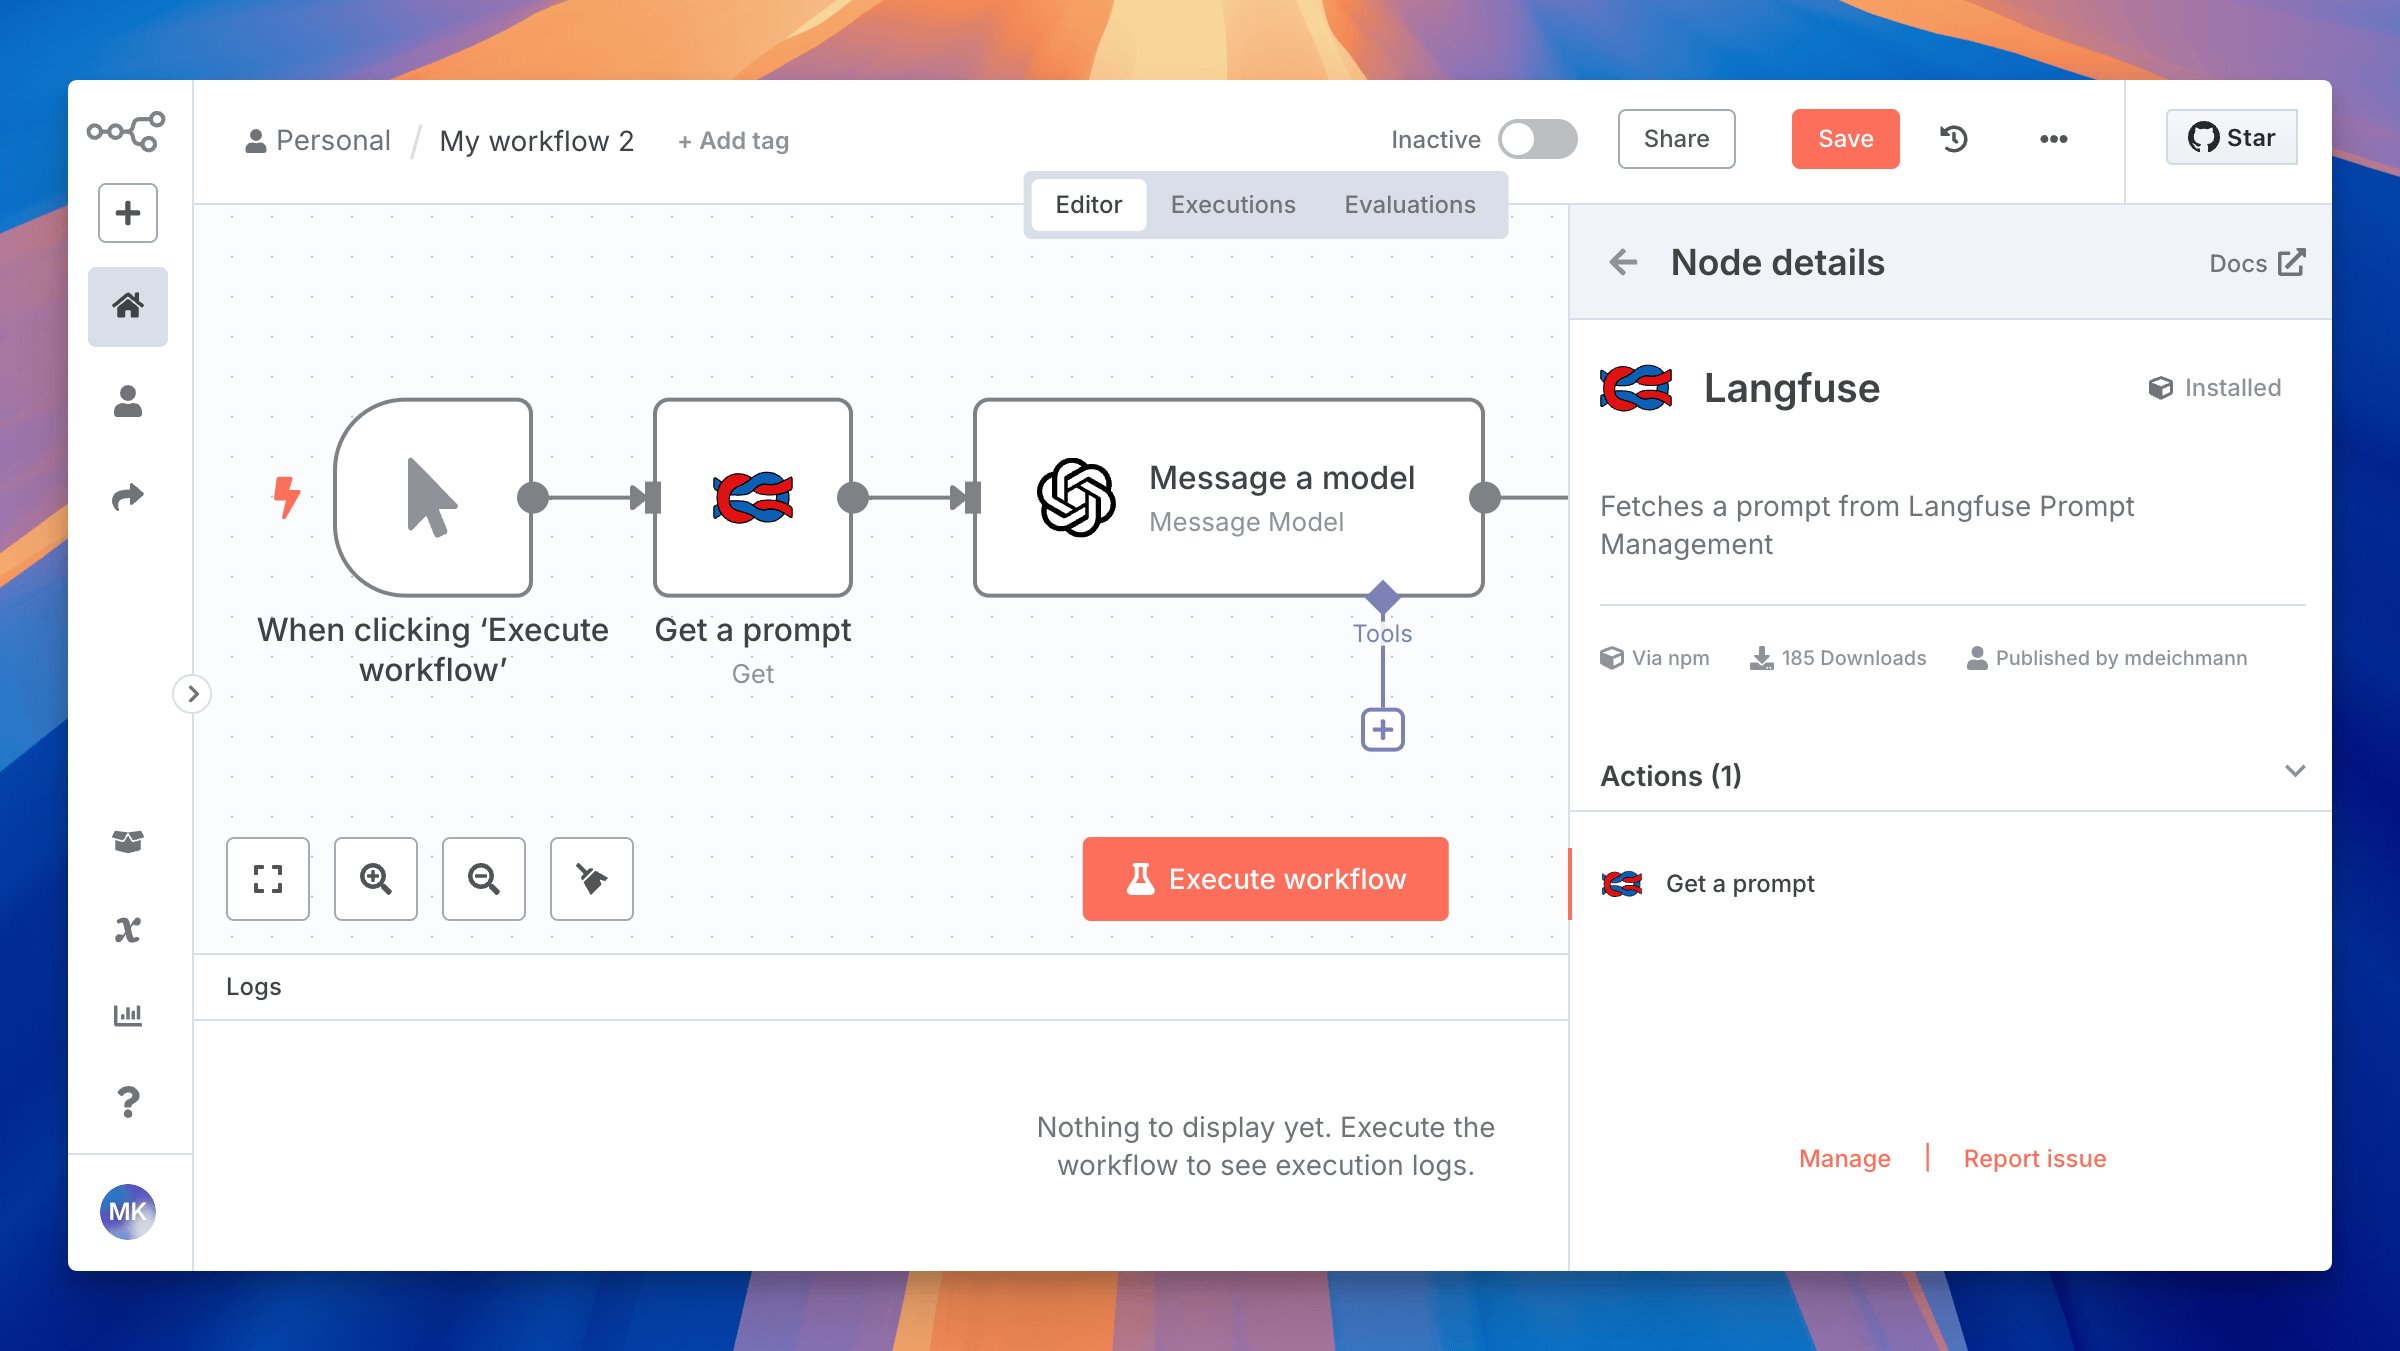2400x1351 pixels.
Task: Select the home icon in the sidebar
Action: pyautogui.click(x=127, y=307)
